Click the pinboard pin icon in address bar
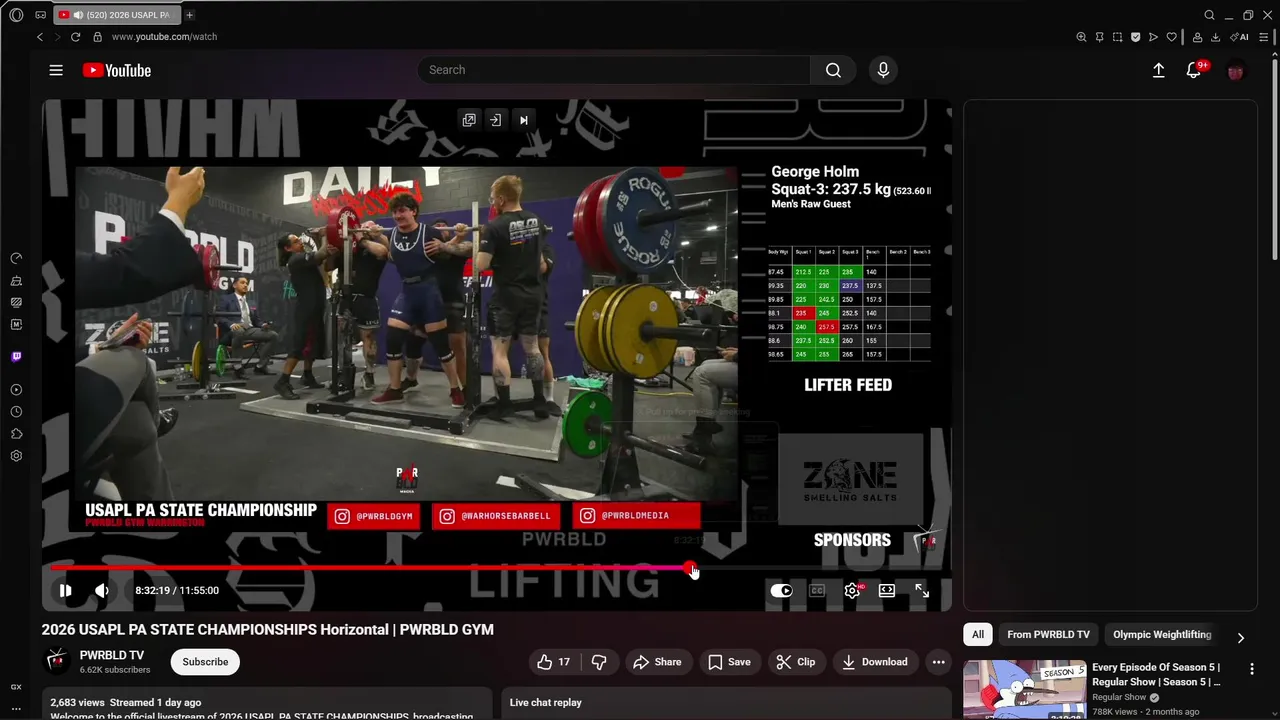This screenshot has width=1280, height=720. (x=1099, y=37)
